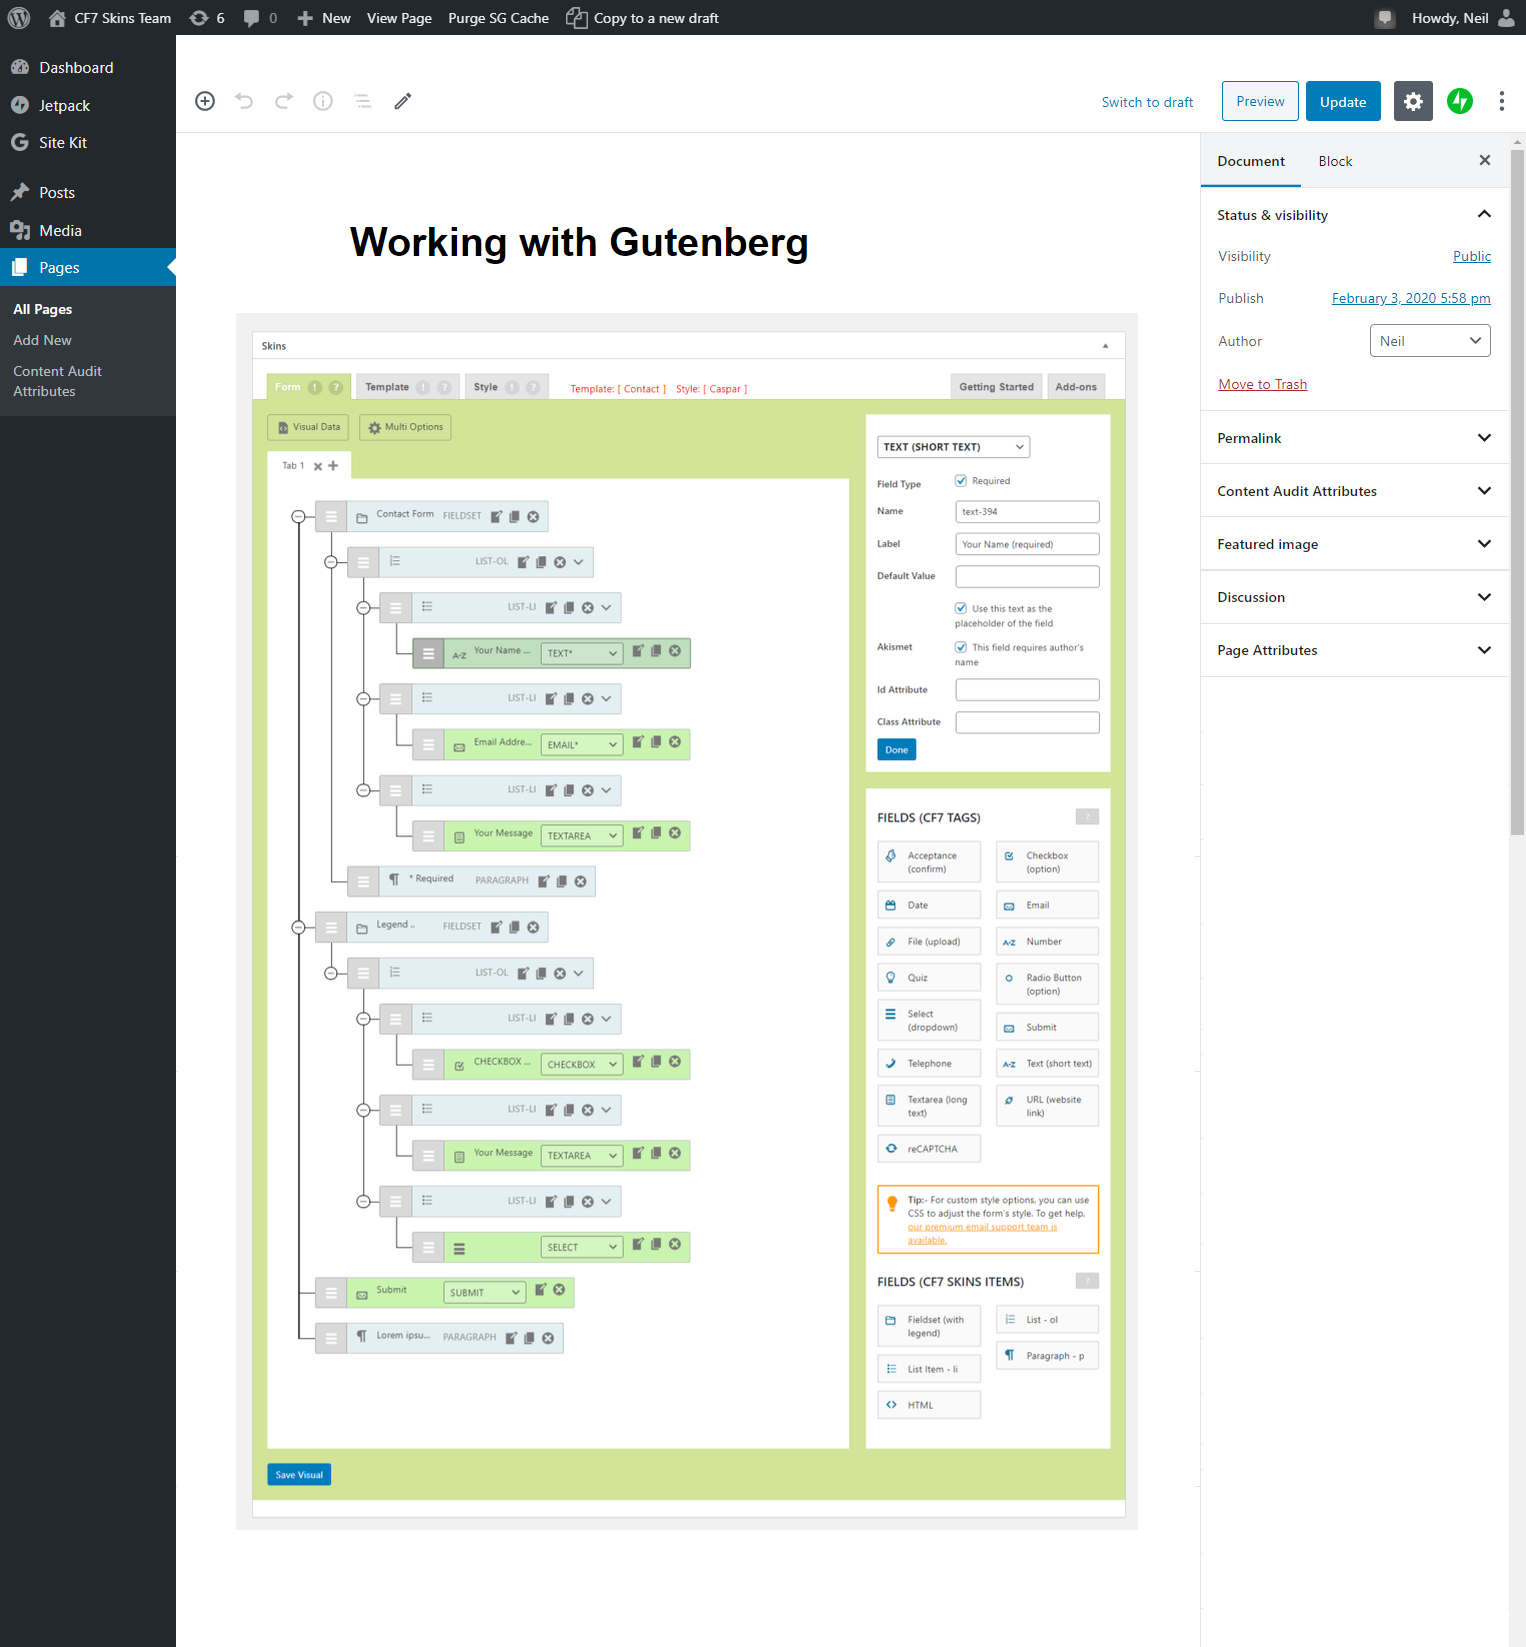Image resolution: width=1526 pixels, height=1647 pixels.
Task: Open the Author dropdown showing Neil
Action: [x=1429, y=341]
